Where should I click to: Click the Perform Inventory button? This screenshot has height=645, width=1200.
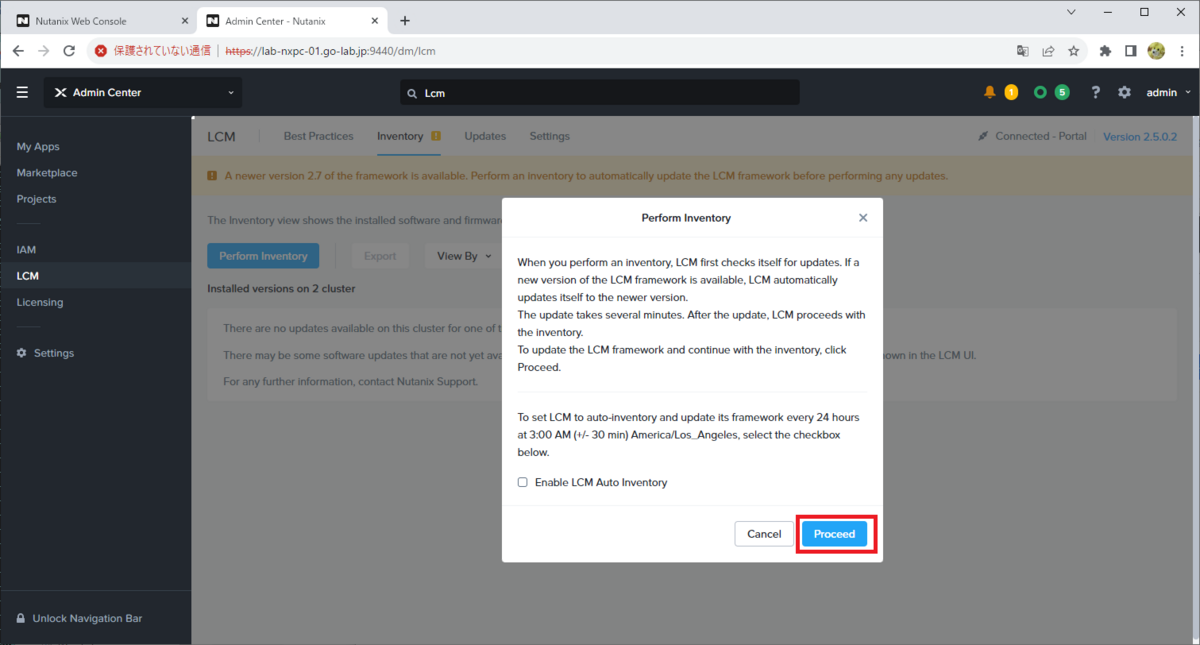coord(263,256)
